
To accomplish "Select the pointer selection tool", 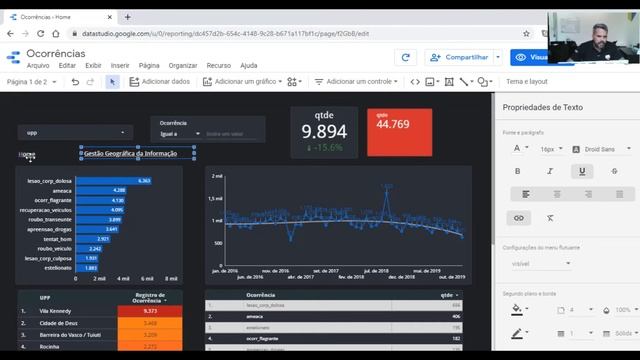I will tap(112, 82).
